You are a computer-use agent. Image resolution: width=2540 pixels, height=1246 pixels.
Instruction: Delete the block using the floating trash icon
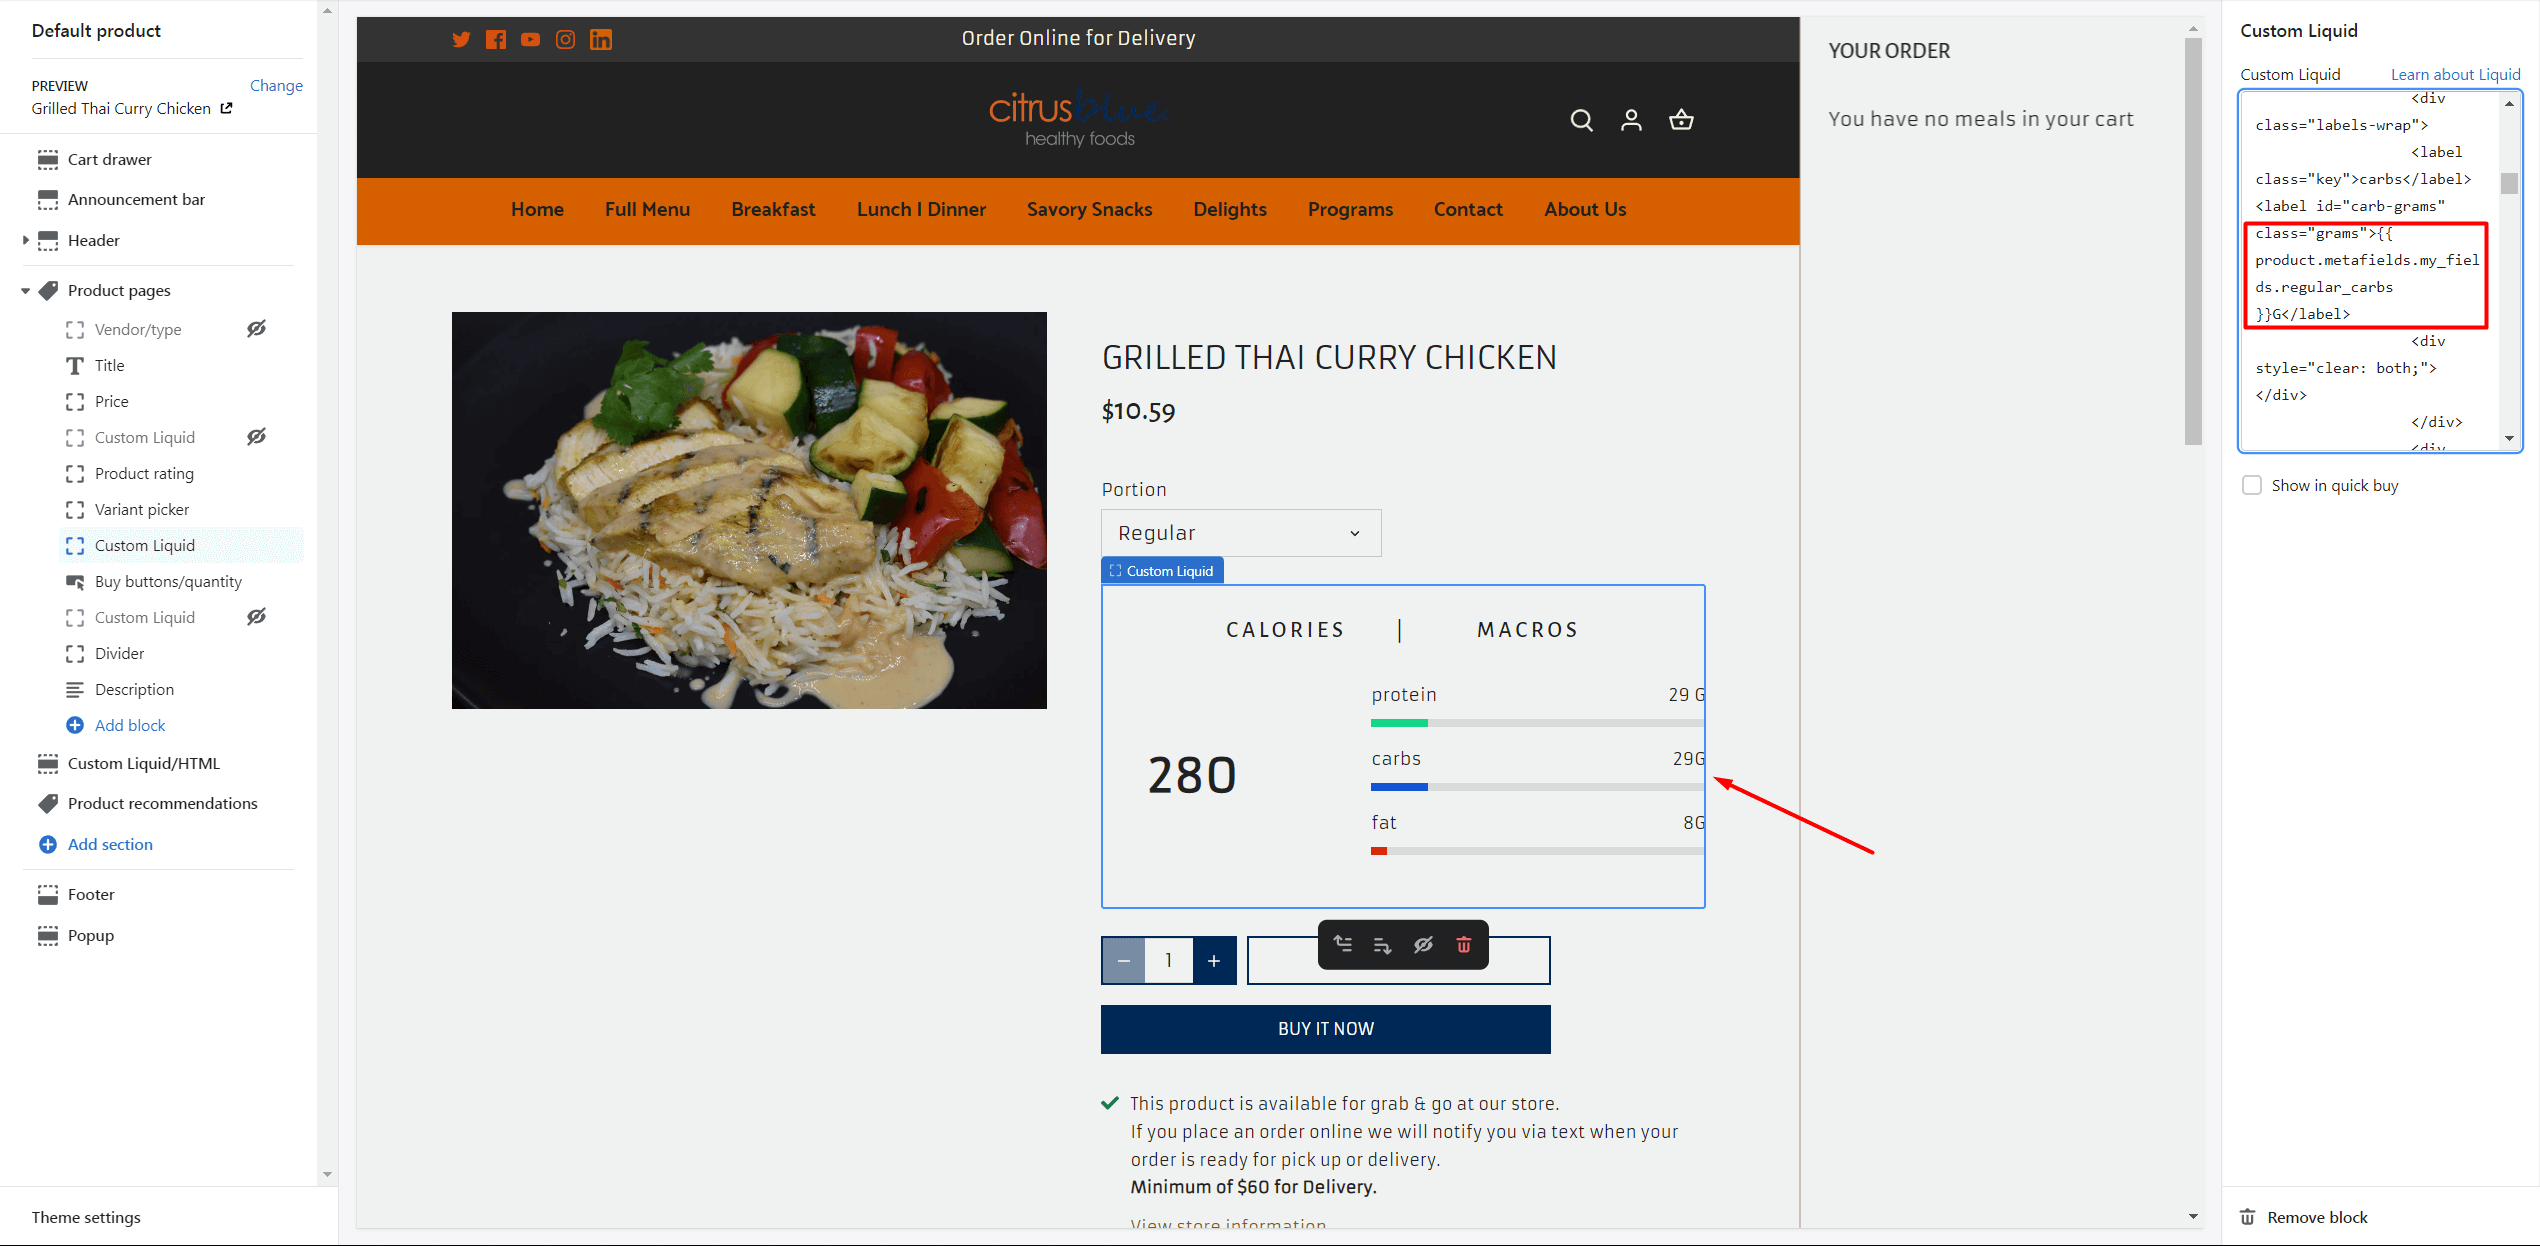1464,944
